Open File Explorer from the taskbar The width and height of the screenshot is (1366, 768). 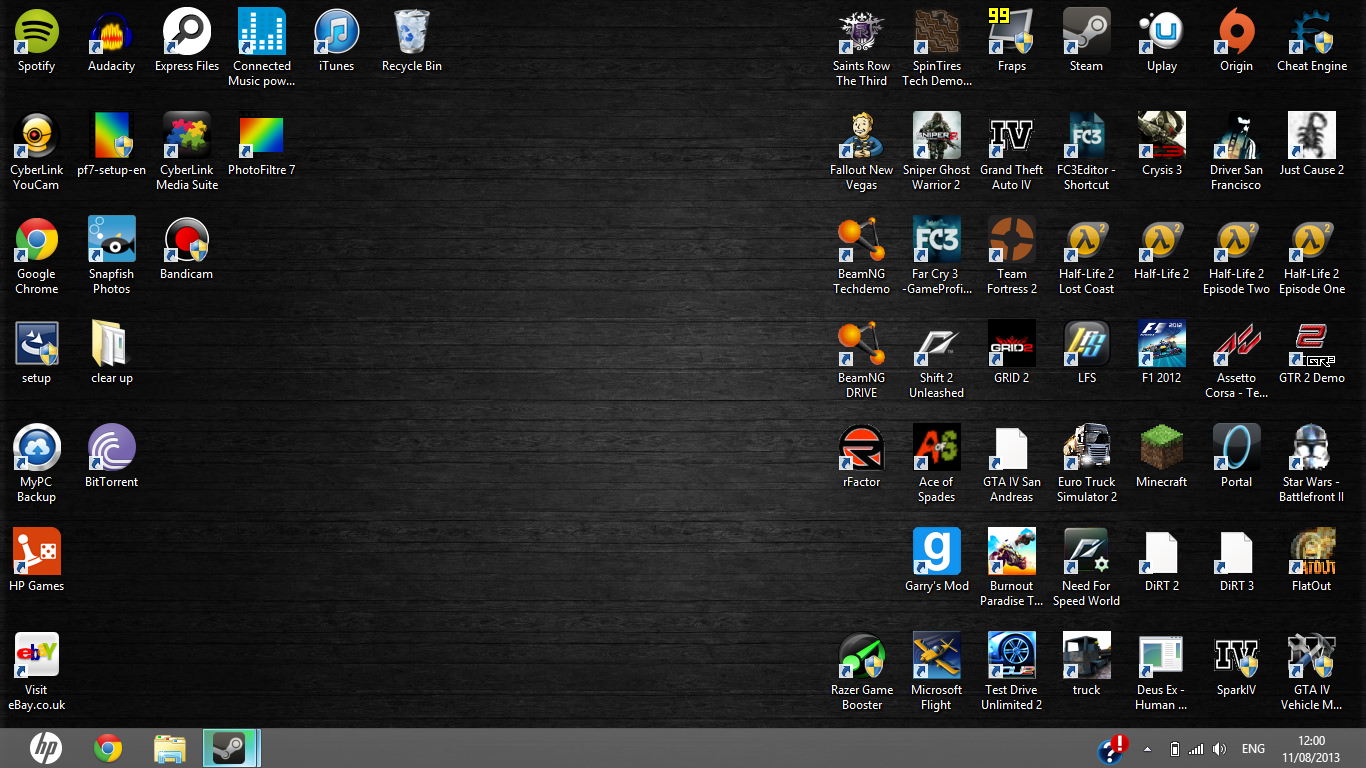tap(170, 748)
